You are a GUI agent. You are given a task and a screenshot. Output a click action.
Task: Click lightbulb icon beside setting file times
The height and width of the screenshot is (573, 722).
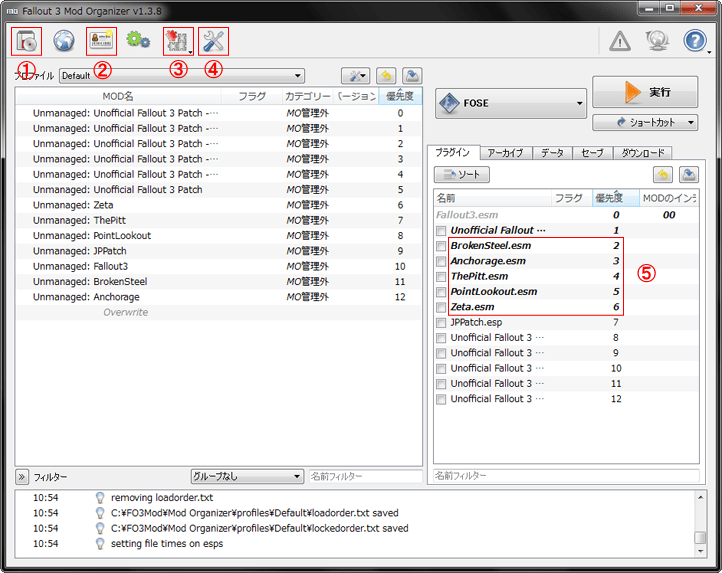pos(100,544)
